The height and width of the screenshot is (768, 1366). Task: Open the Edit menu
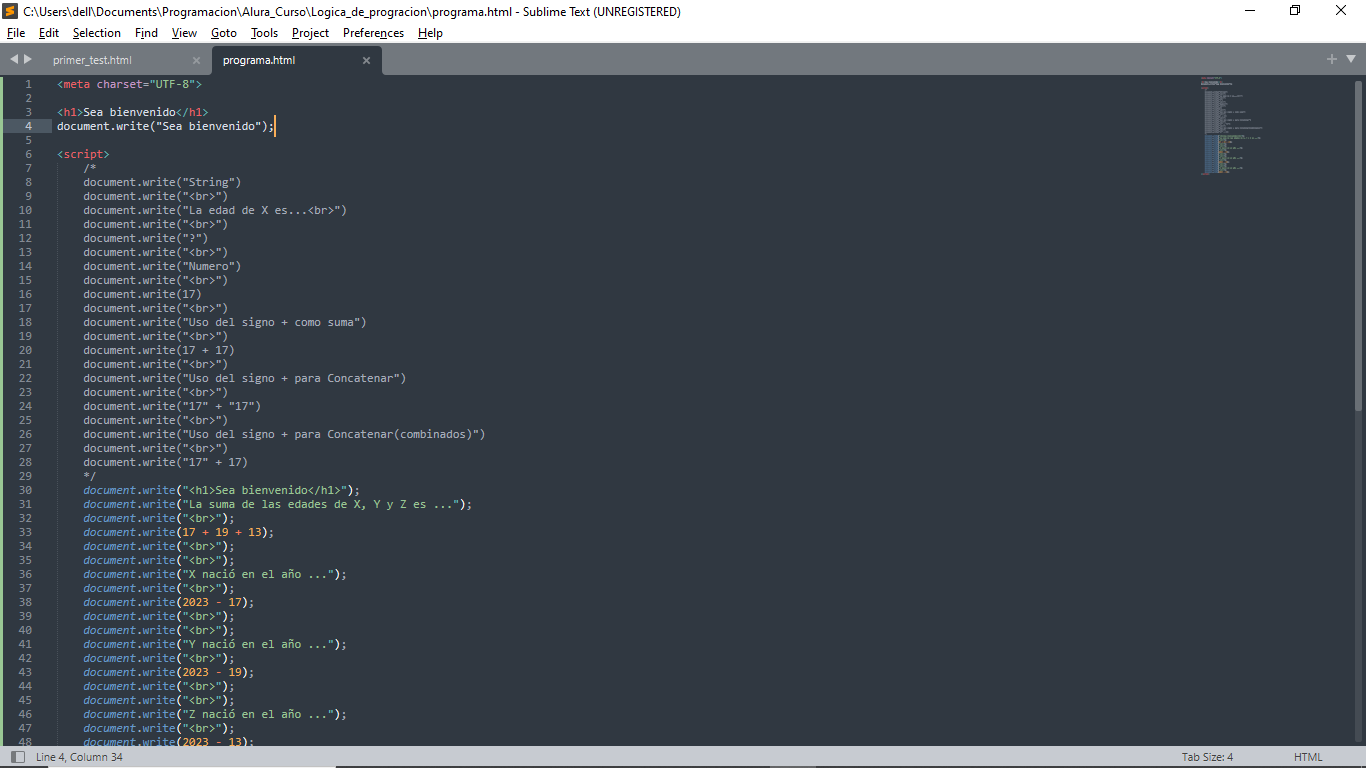pos(49,33)
